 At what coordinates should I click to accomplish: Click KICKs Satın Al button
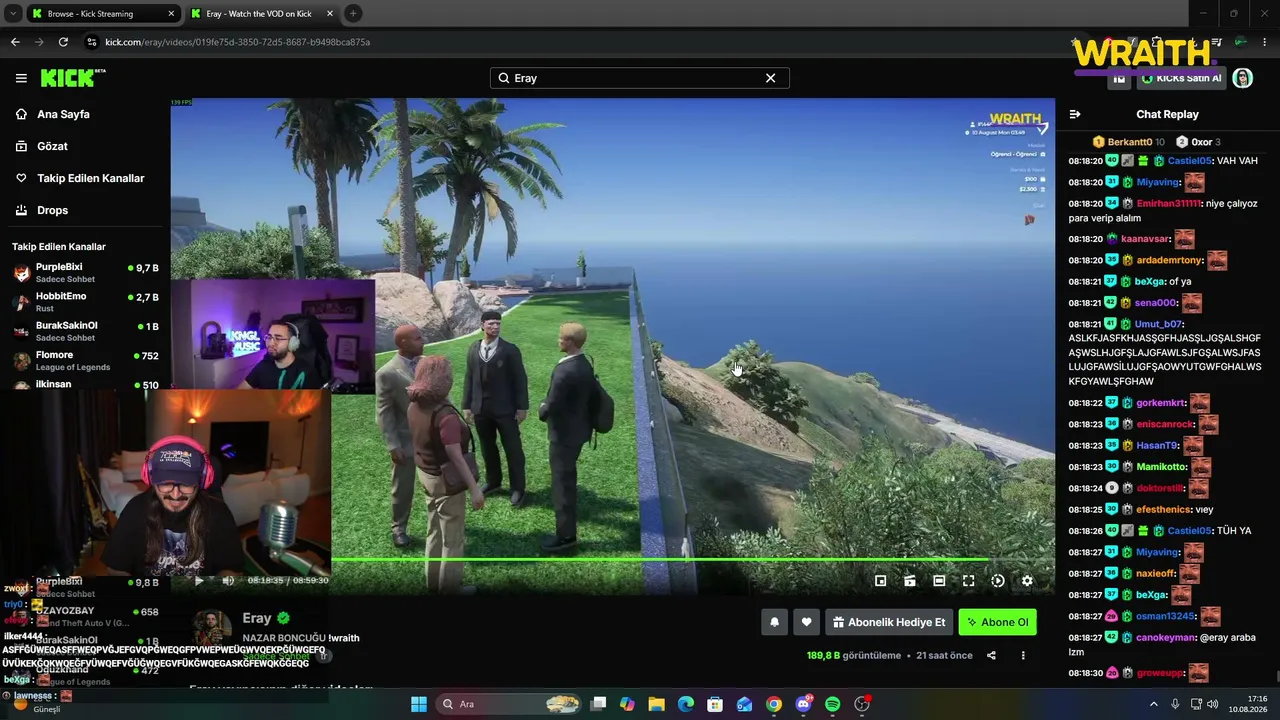coord(1181,78)
